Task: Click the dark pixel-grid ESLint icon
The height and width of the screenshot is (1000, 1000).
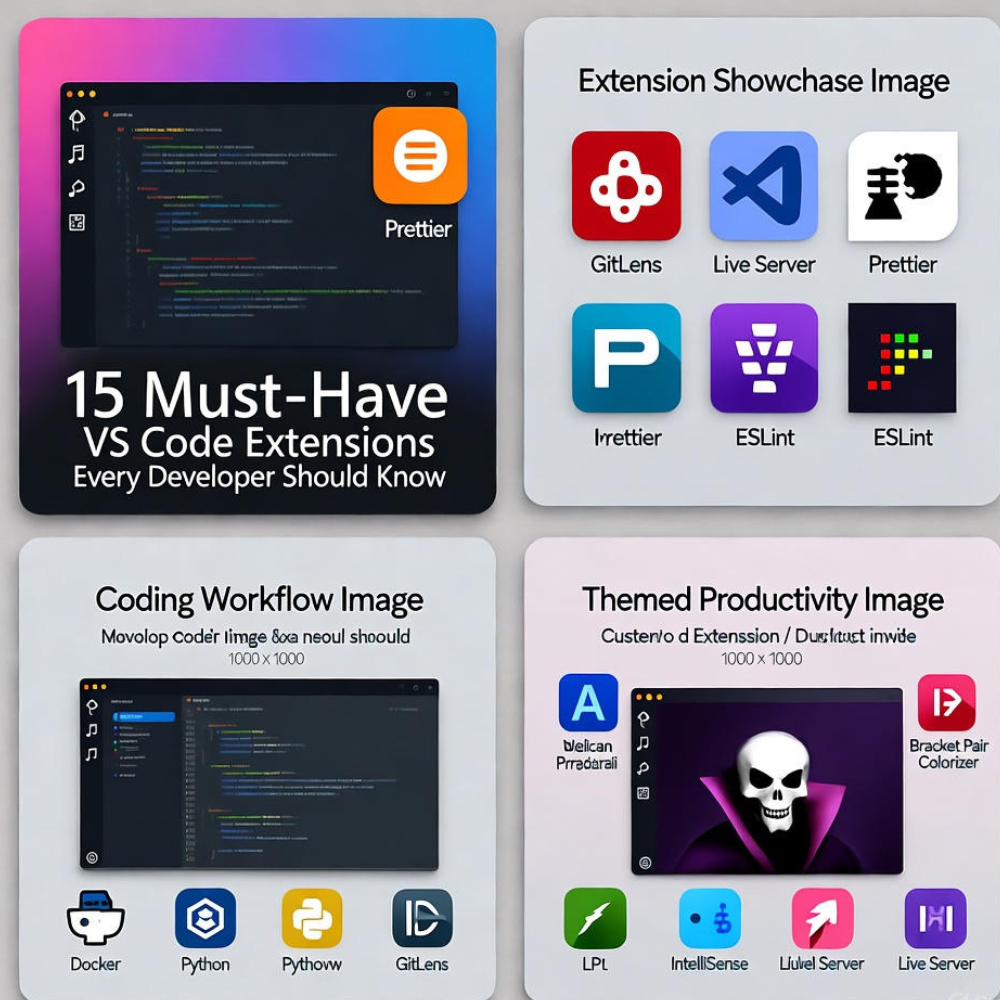Action: click(902, 358)
